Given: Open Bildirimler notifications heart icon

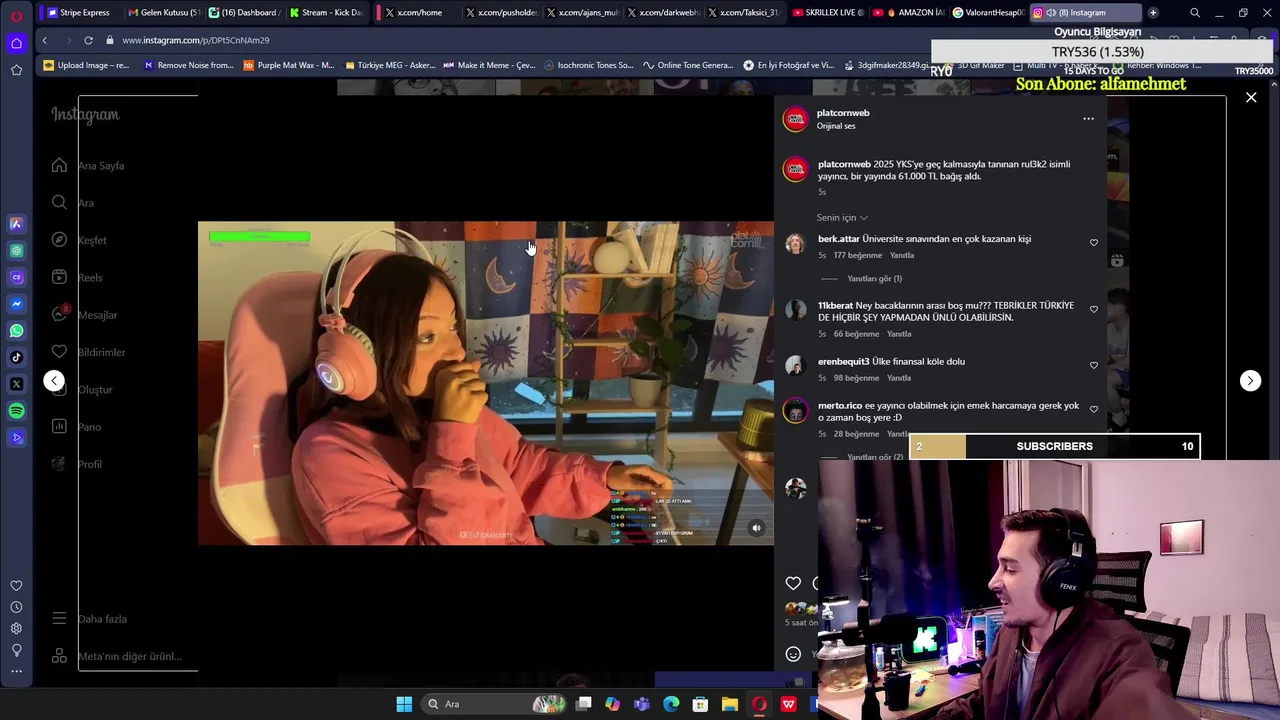Looking at the screenshot, I should click(x=59, y=352).
